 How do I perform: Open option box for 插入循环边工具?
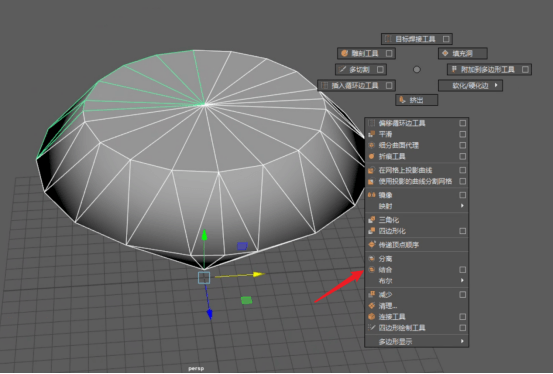(x=389, y=85)
